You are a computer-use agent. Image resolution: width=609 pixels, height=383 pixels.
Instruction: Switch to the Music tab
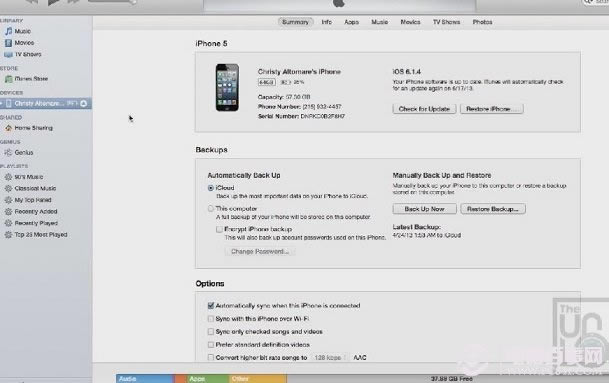click(x=379, y=22)
